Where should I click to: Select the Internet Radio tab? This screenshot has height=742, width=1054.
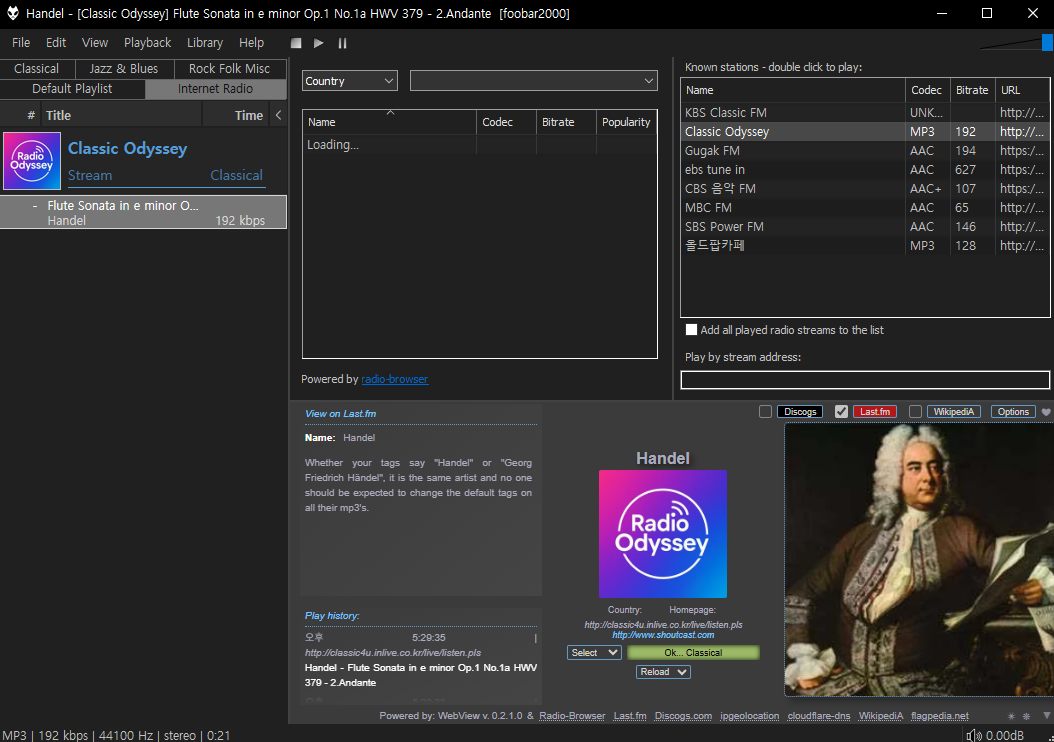215,89
